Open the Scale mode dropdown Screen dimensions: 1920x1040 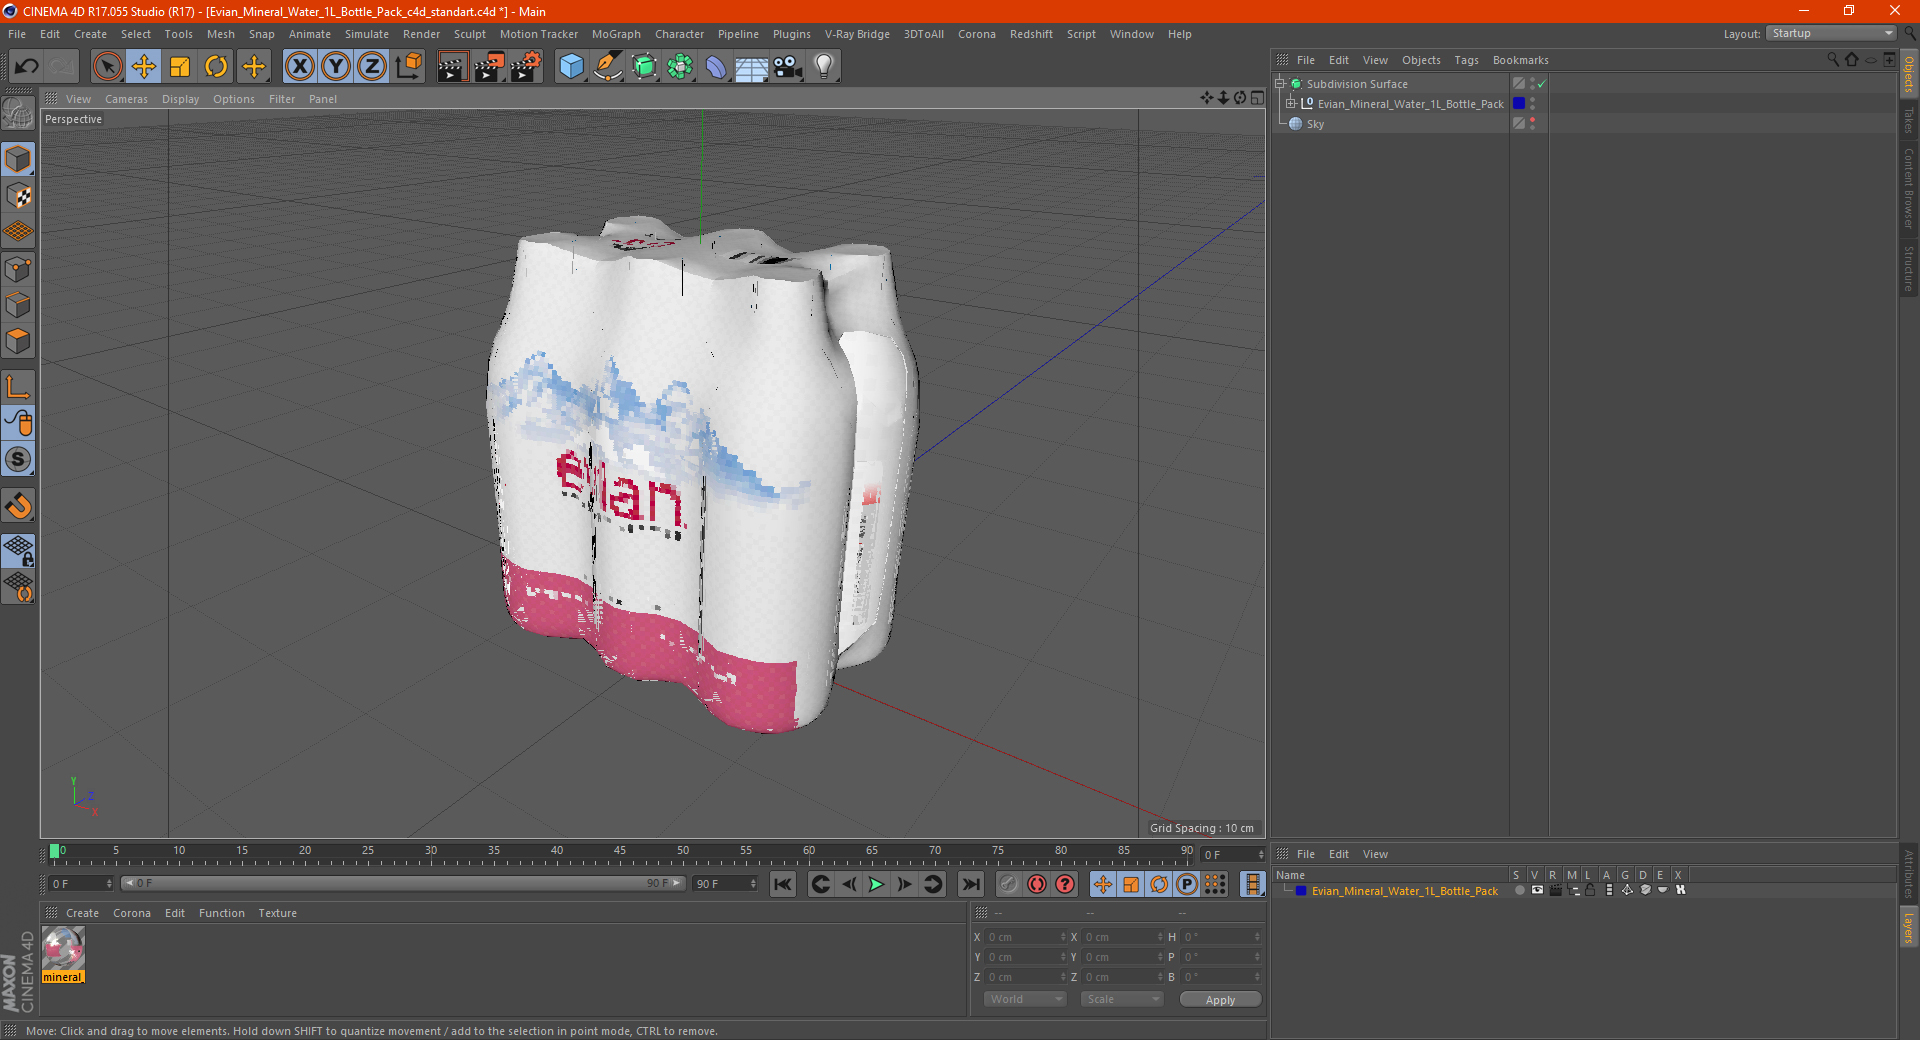pos(1122,999)
